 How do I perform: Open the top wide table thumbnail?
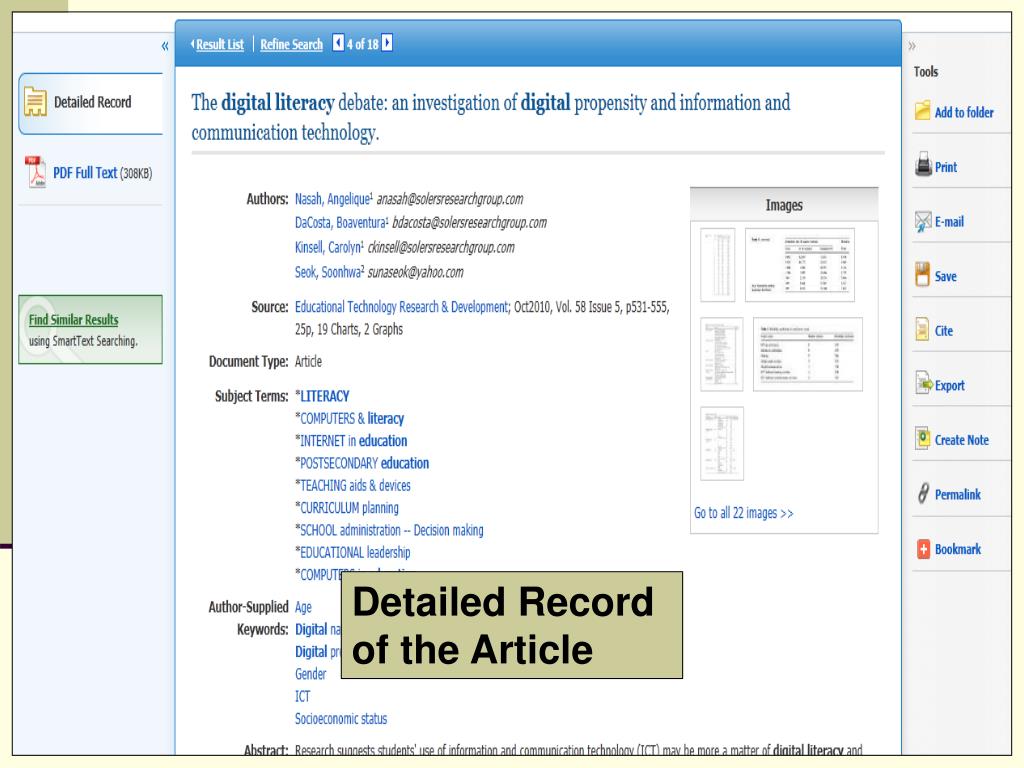pyautogui.click(x=799, y=264)
